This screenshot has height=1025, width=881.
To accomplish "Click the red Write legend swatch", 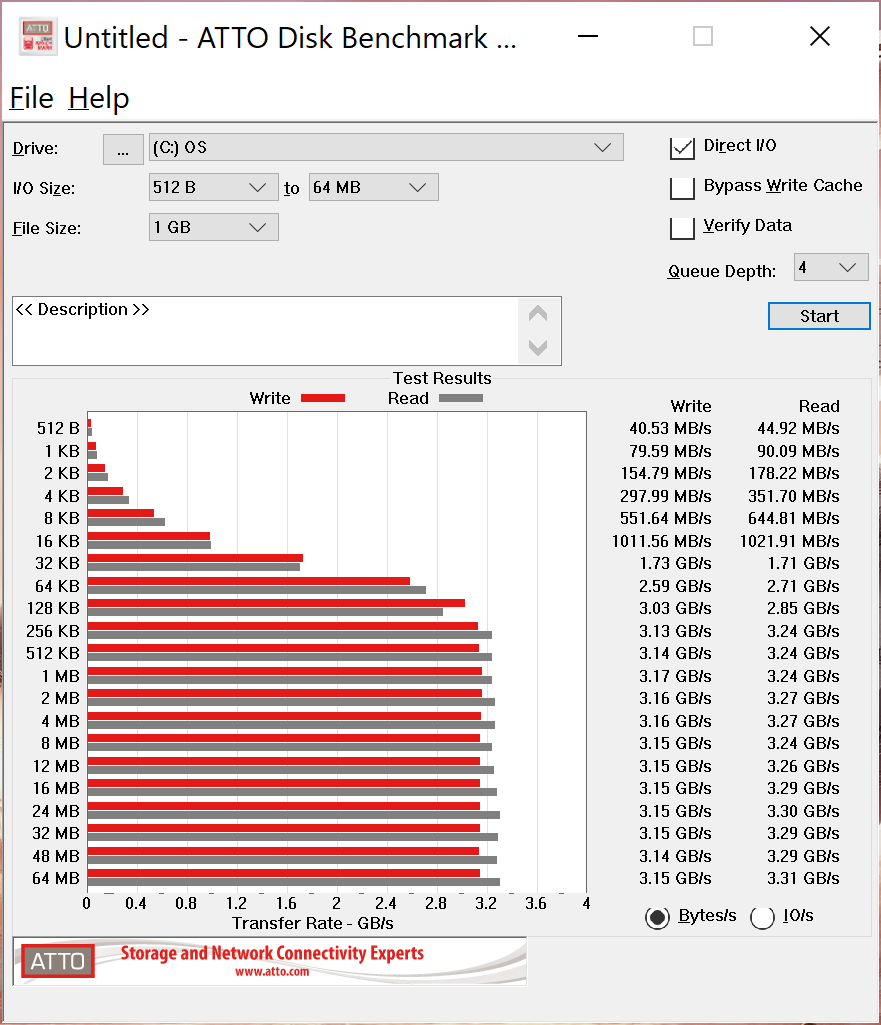I will coord(323,398).
